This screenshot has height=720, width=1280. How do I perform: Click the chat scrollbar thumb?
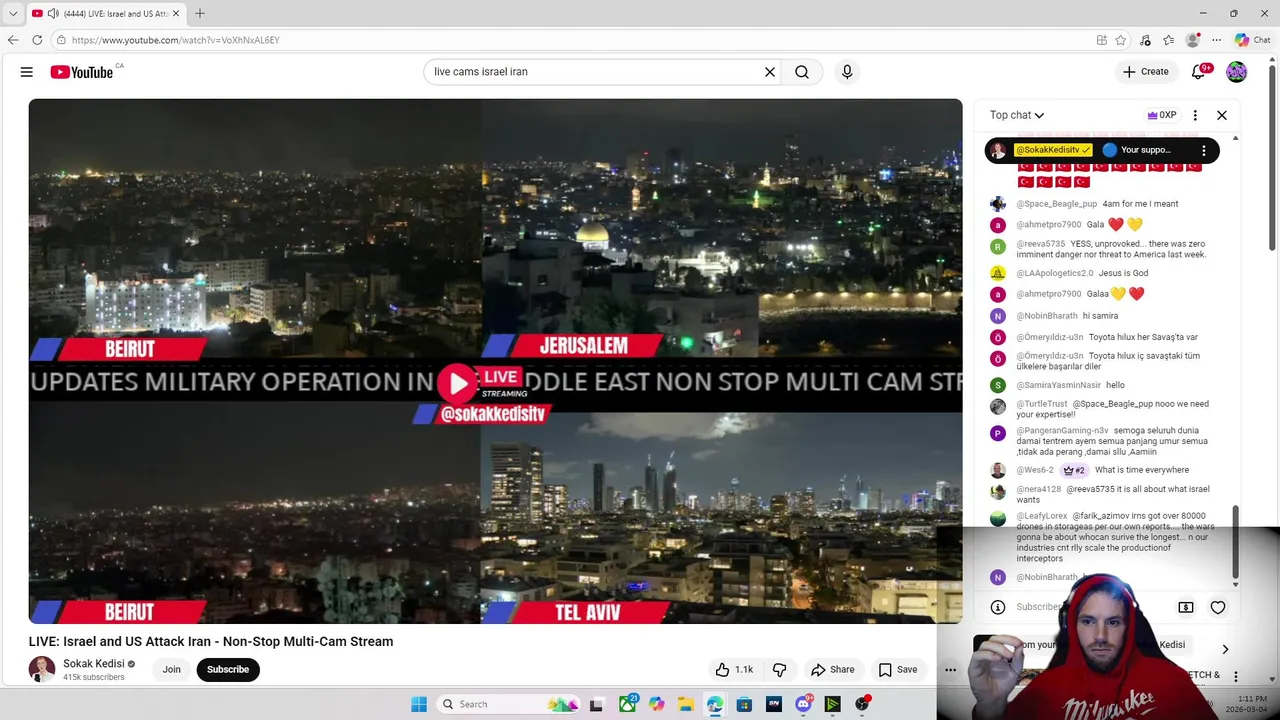[1236, 540]
